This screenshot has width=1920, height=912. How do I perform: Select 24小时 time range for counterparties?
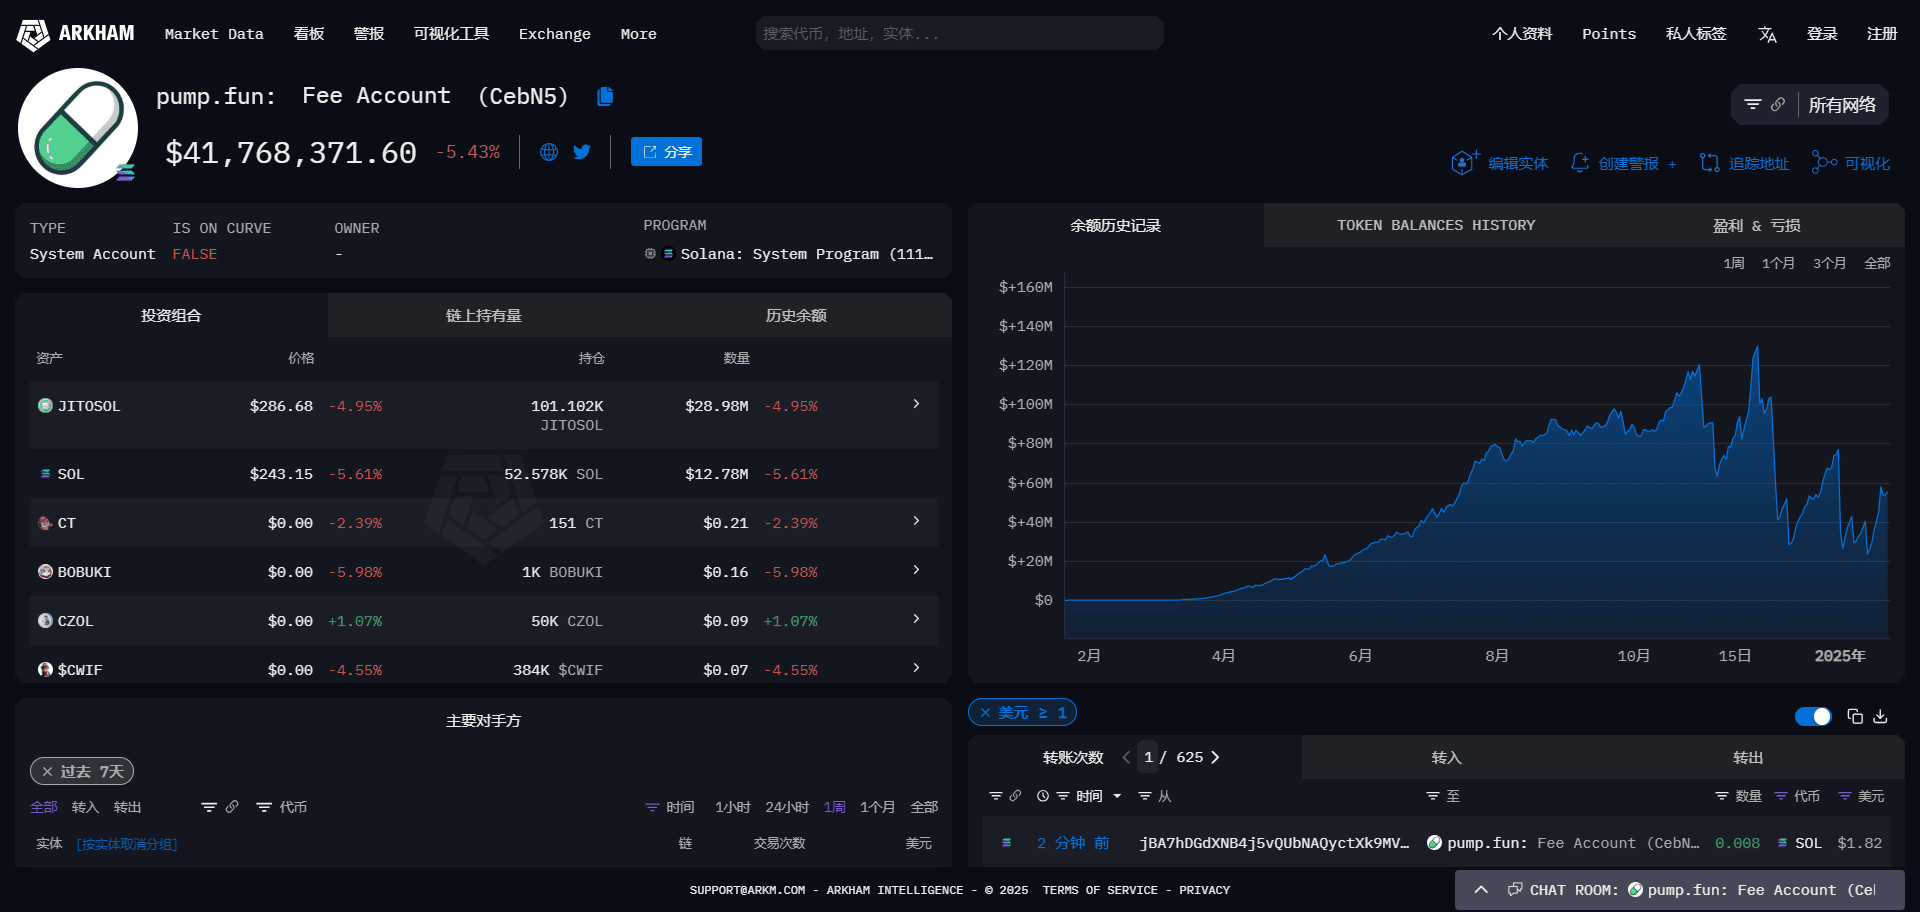[x=787, y=807]
